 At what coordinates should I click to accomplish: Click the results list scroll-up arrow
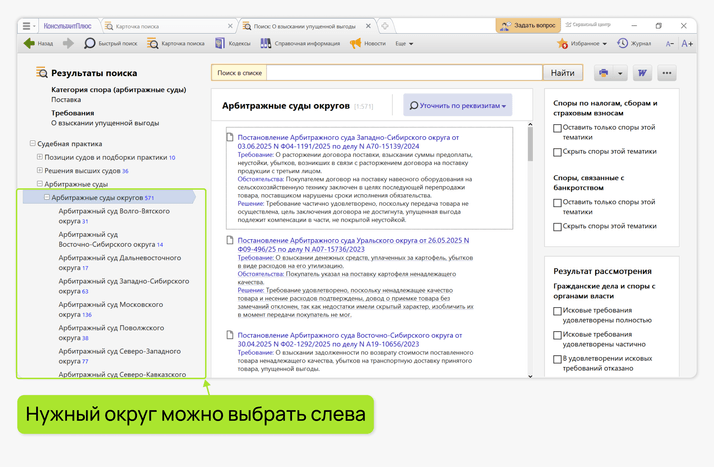point(530,124)
